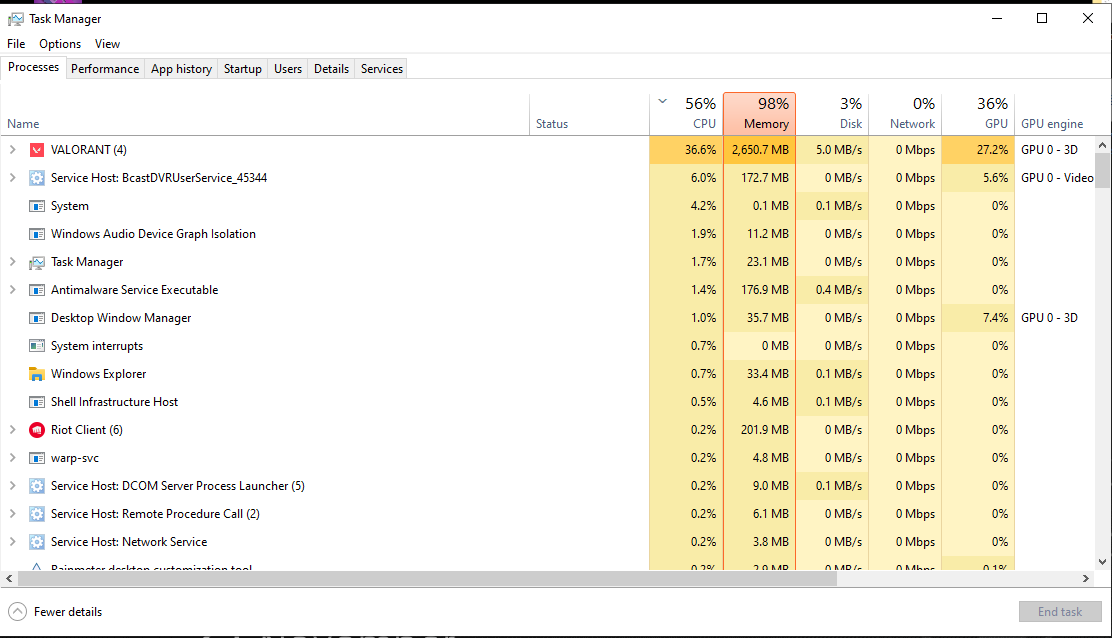
Task: Click the Antimalware Service Executable icon
Action: coord(37,290)
